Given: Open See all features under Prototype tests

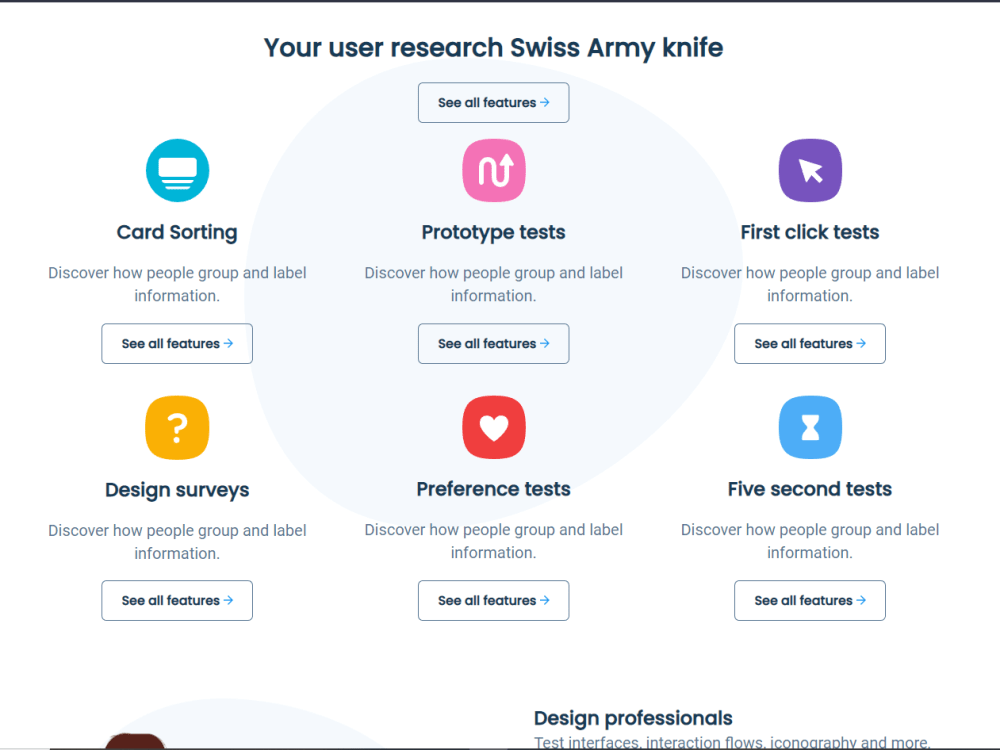Looking at the screenshot, I should pos(494,344).
